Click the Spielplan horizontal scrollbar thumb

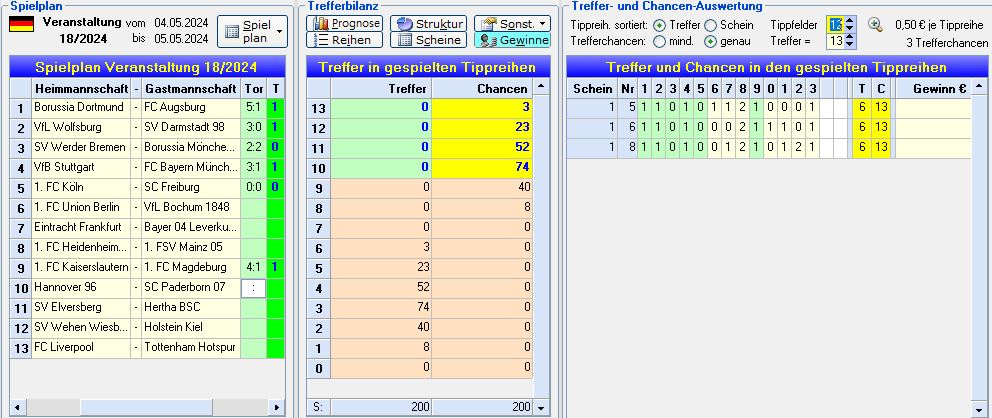[147, 407]
